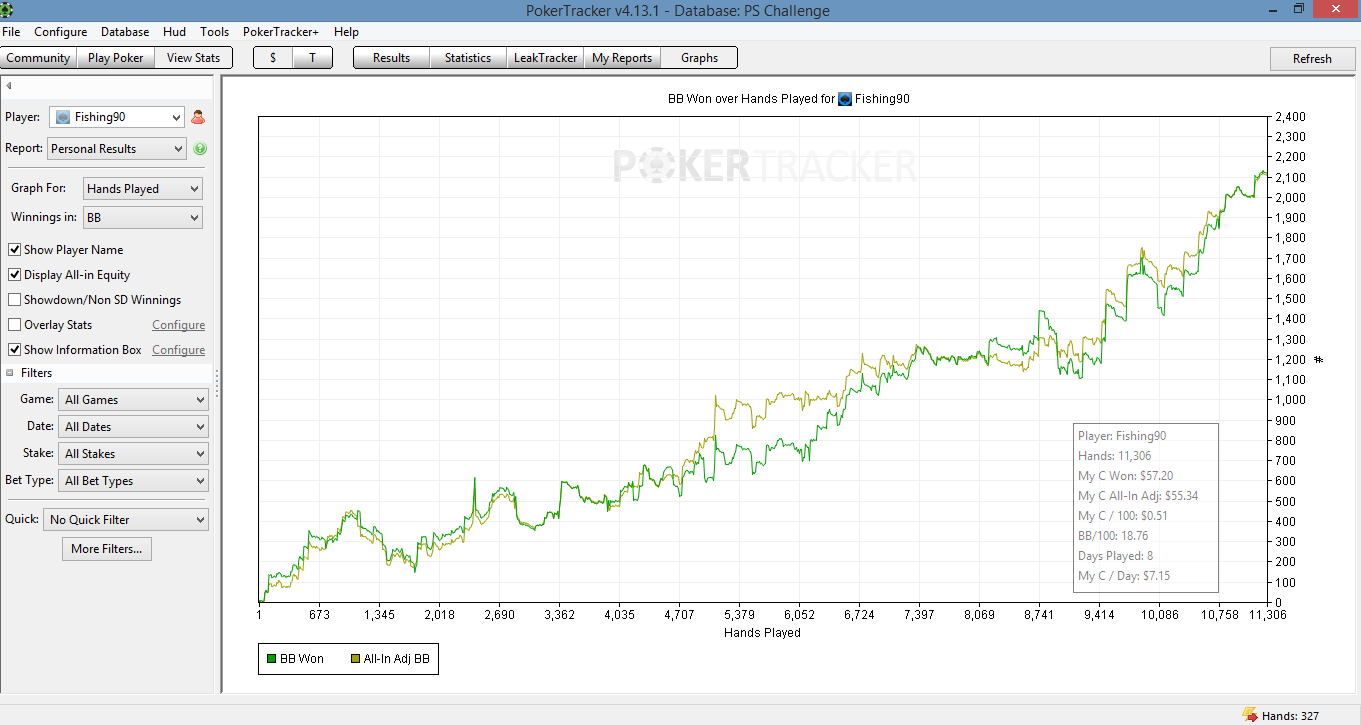Open the Quick filter dropdown
The image size is (1361, 725).
pyautogui.click(x=126, y=520)
